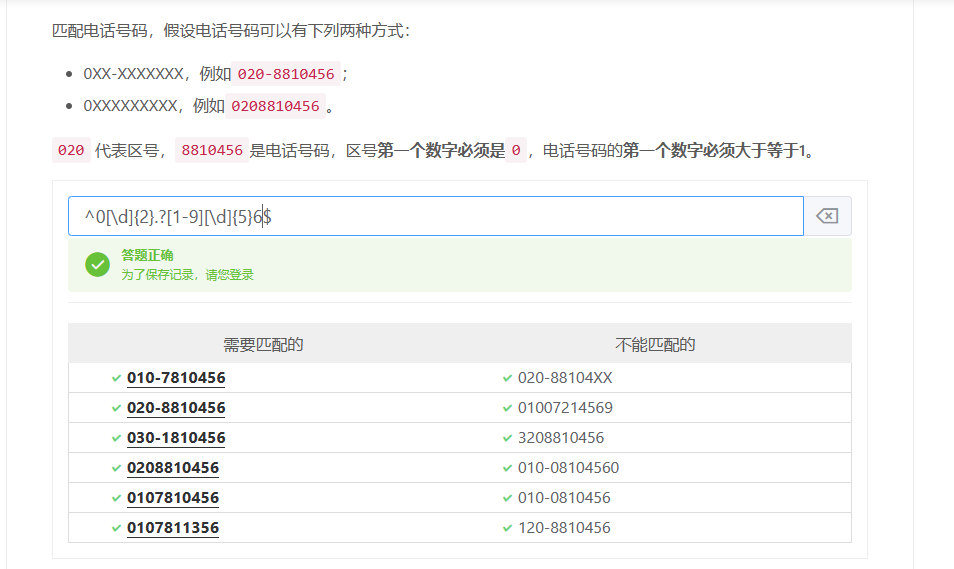Place cursor in the regex input field

tap(500, 216)
